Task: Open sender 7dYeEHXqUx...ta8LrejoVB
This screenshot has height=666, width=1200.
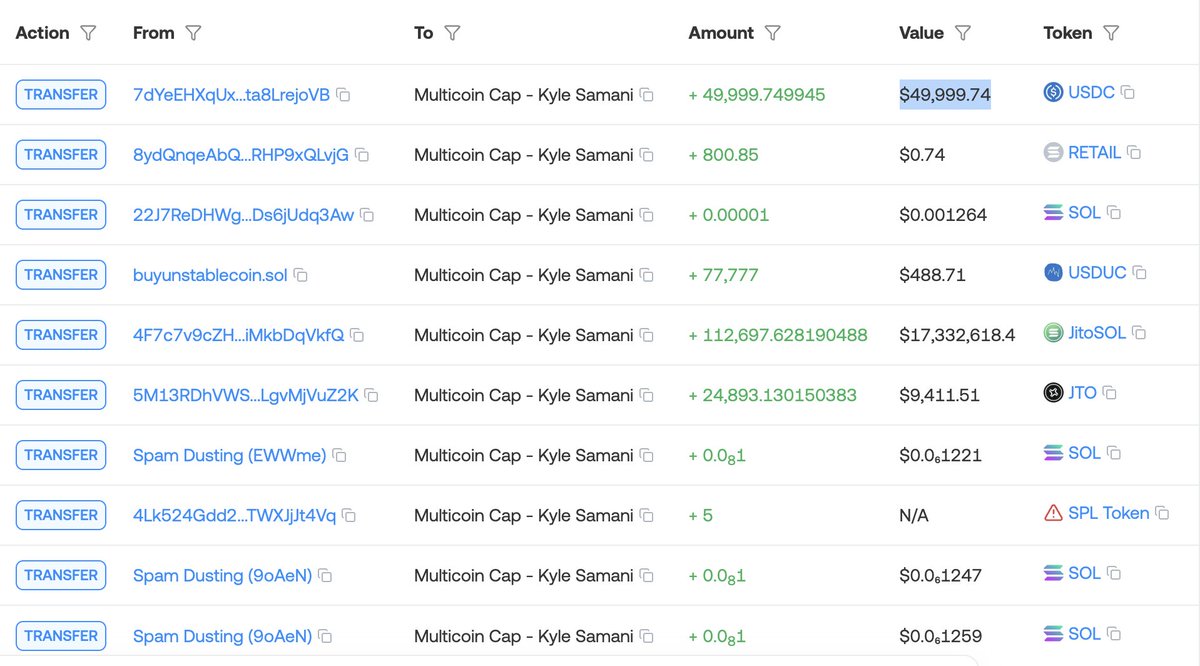Action: pyautogui.click(x=231, y=95)
